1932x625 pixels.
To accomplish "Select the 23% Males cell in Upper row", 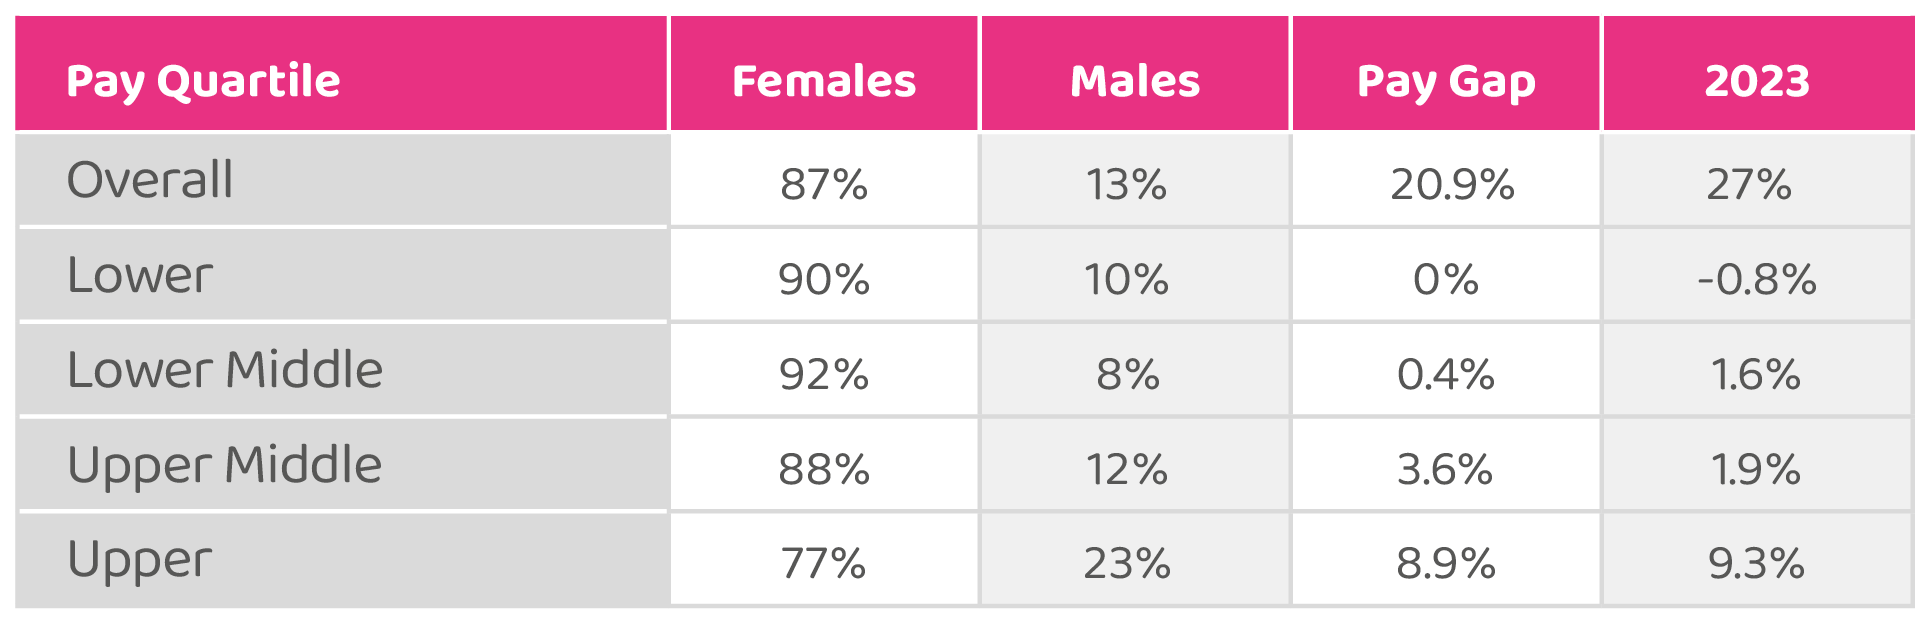I will coord(1127,564).
